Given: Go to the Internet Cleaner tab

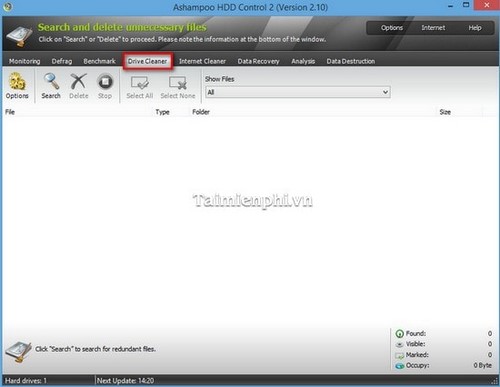Looking at the screenshot, I should [x=202, y=61].
